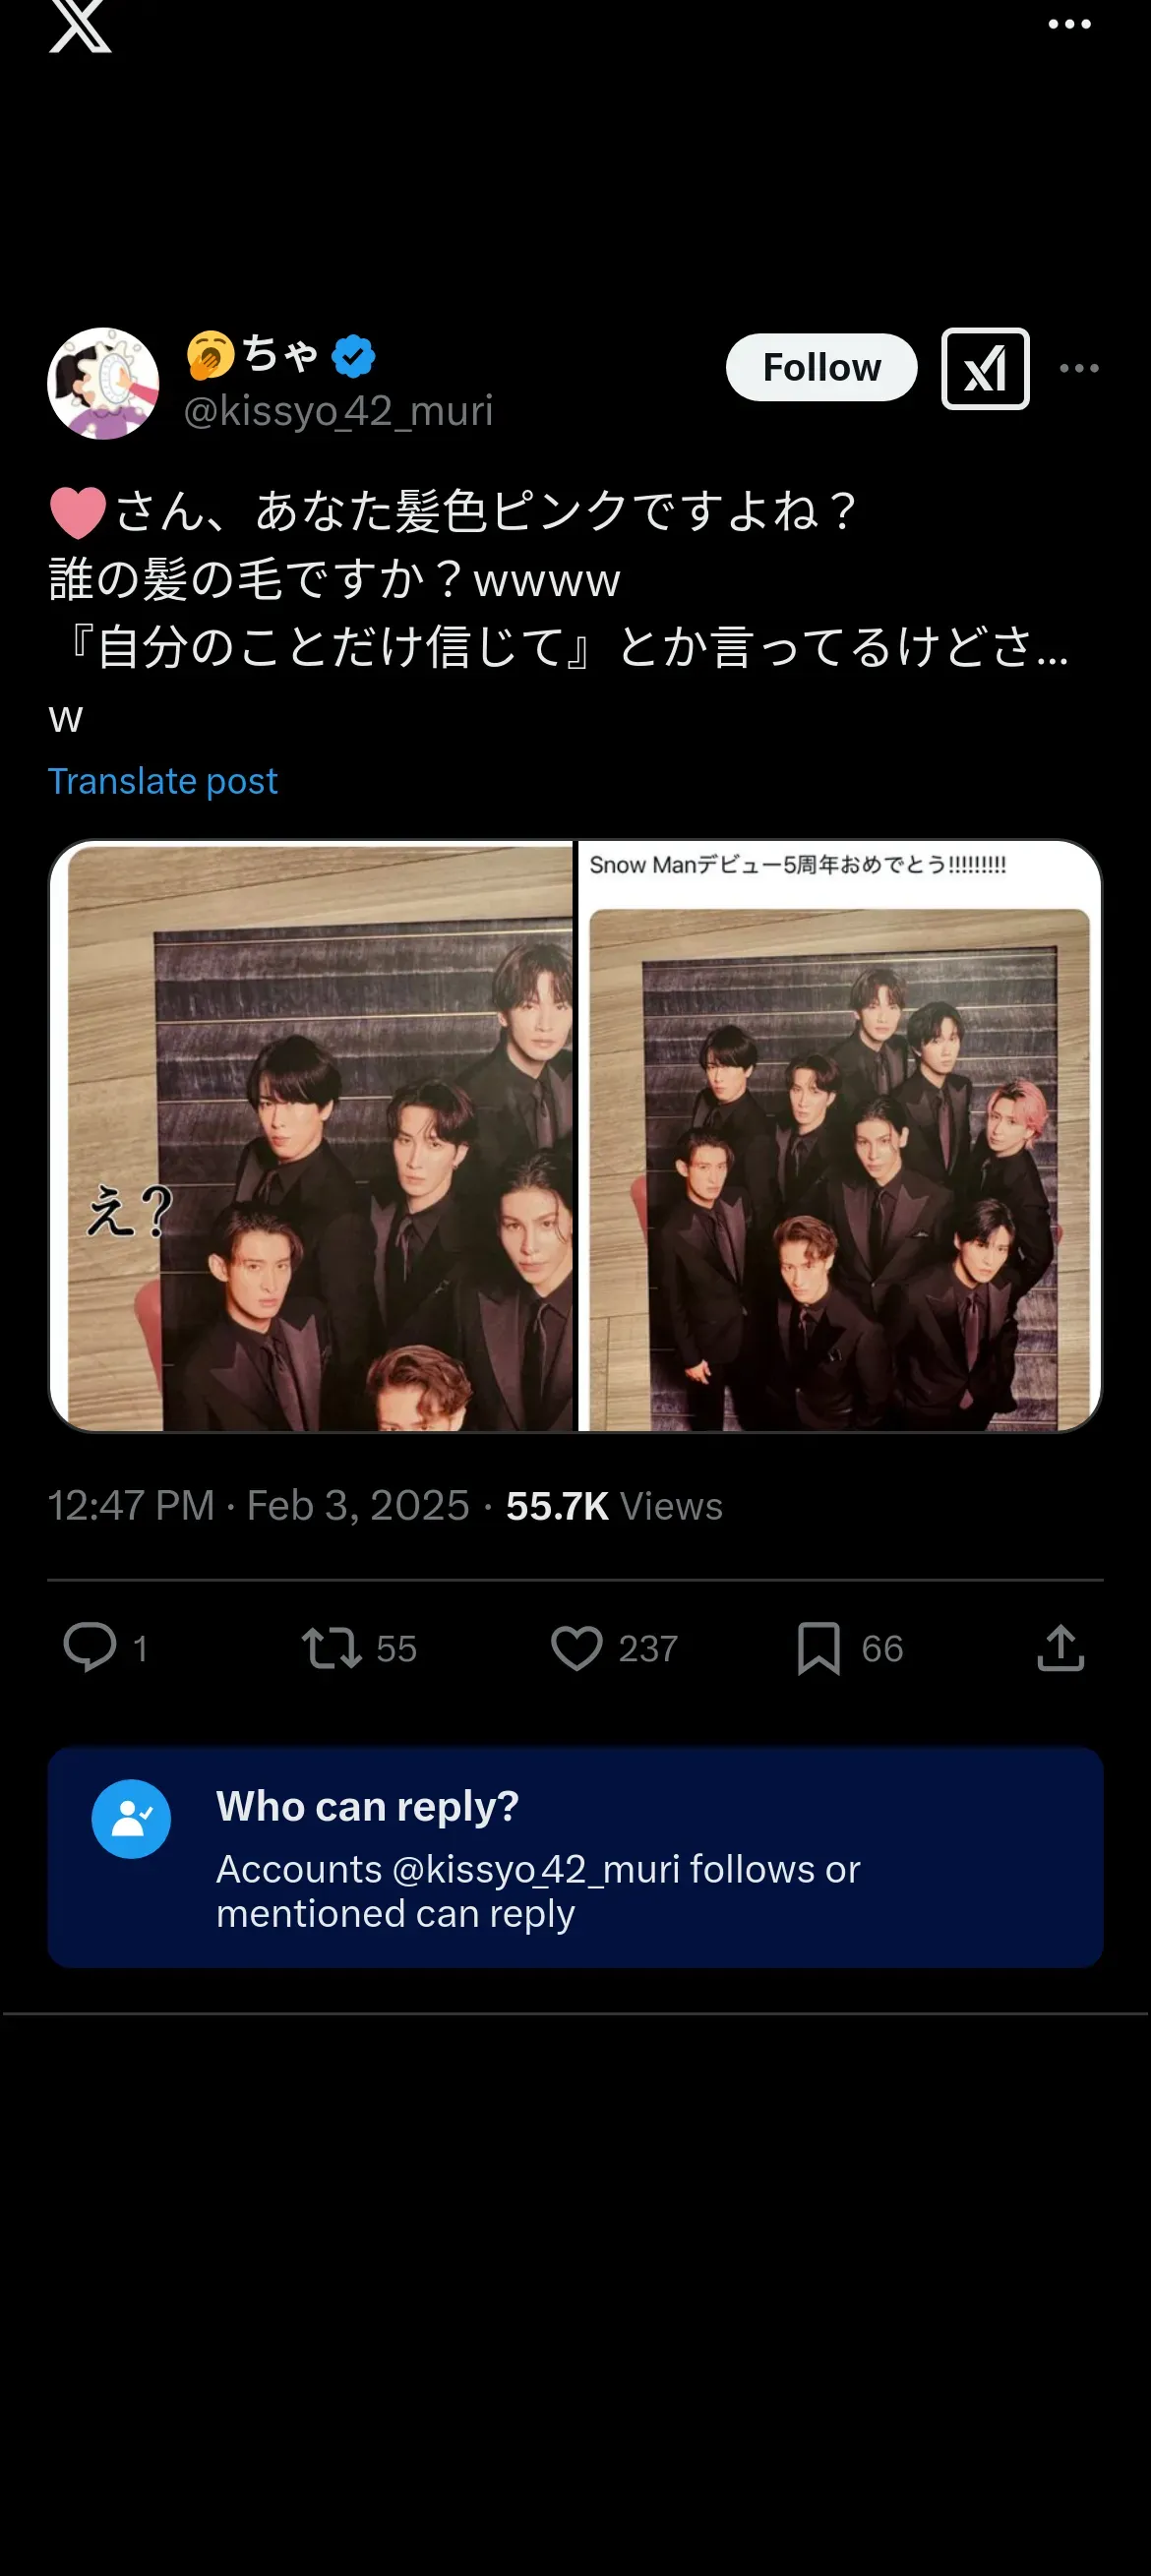Open the kissyo42_muri profile avatar
This screenshot has height=2576, width=1151.
(103, 383)
